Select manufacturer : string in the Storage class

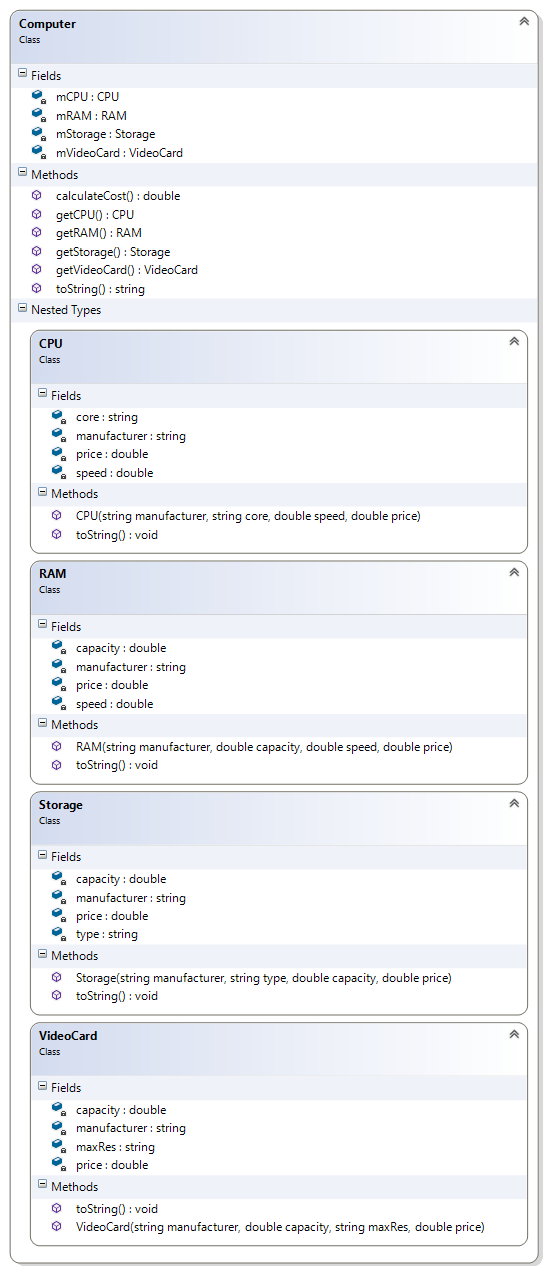coord(131,898)
